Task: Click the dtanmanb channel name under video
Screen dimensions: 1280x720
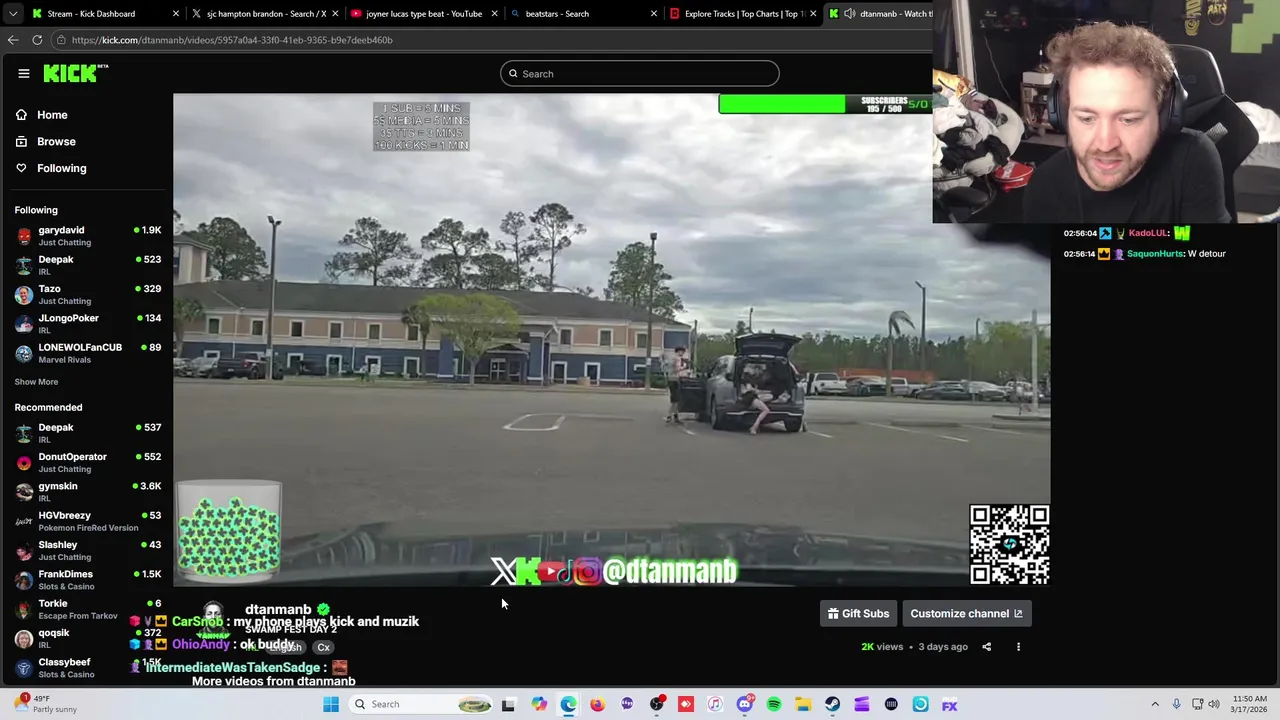Action: pyautogui.click(x=278, y=609)
